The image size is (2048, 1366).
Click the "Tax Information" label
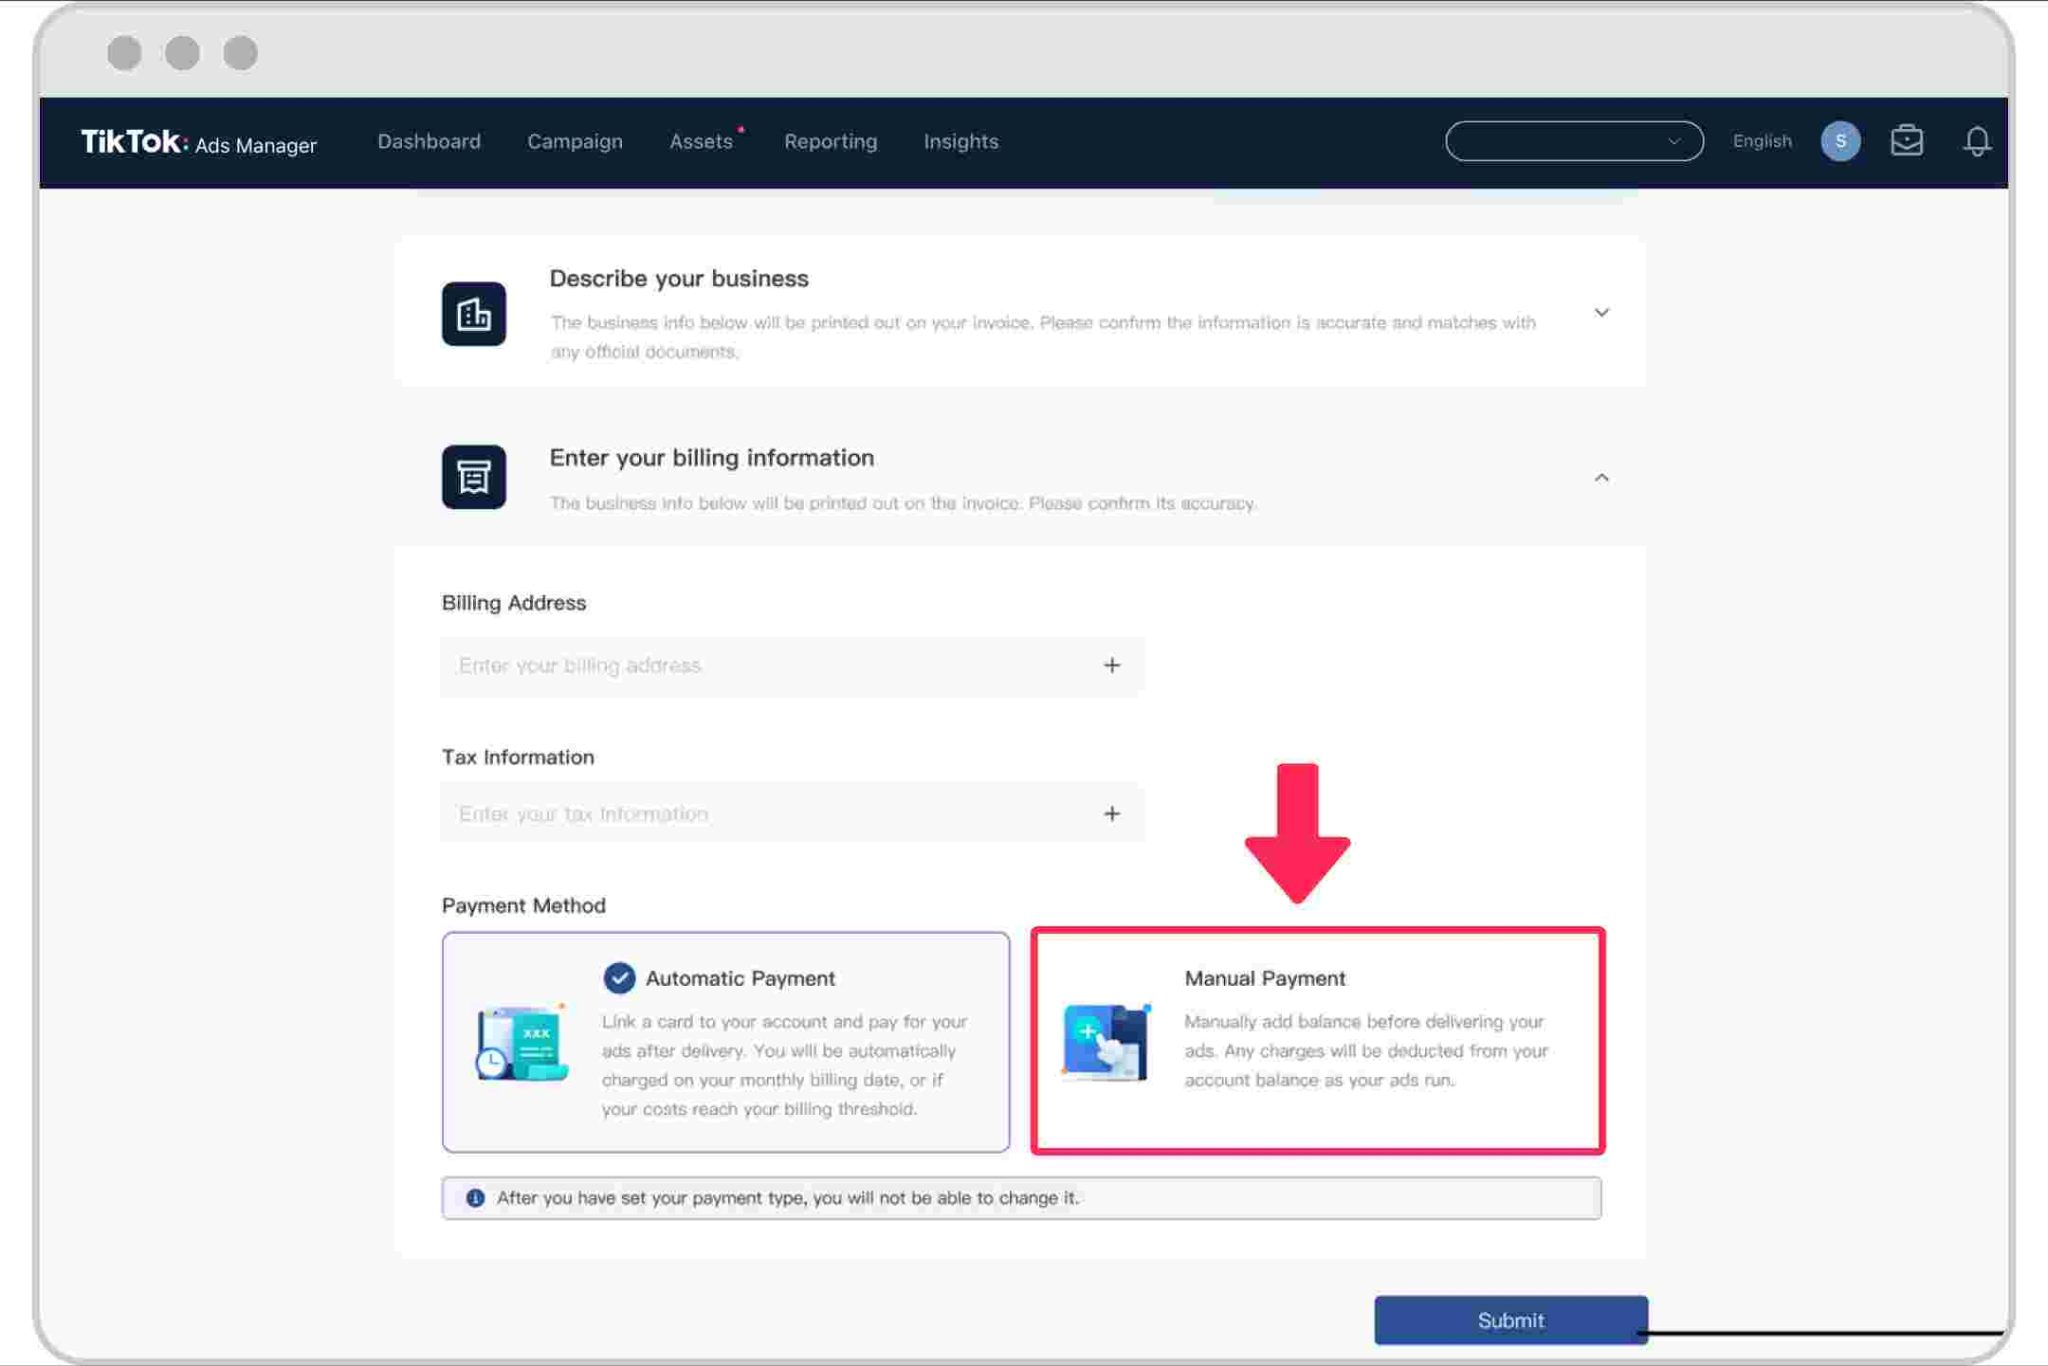[518, 757]
